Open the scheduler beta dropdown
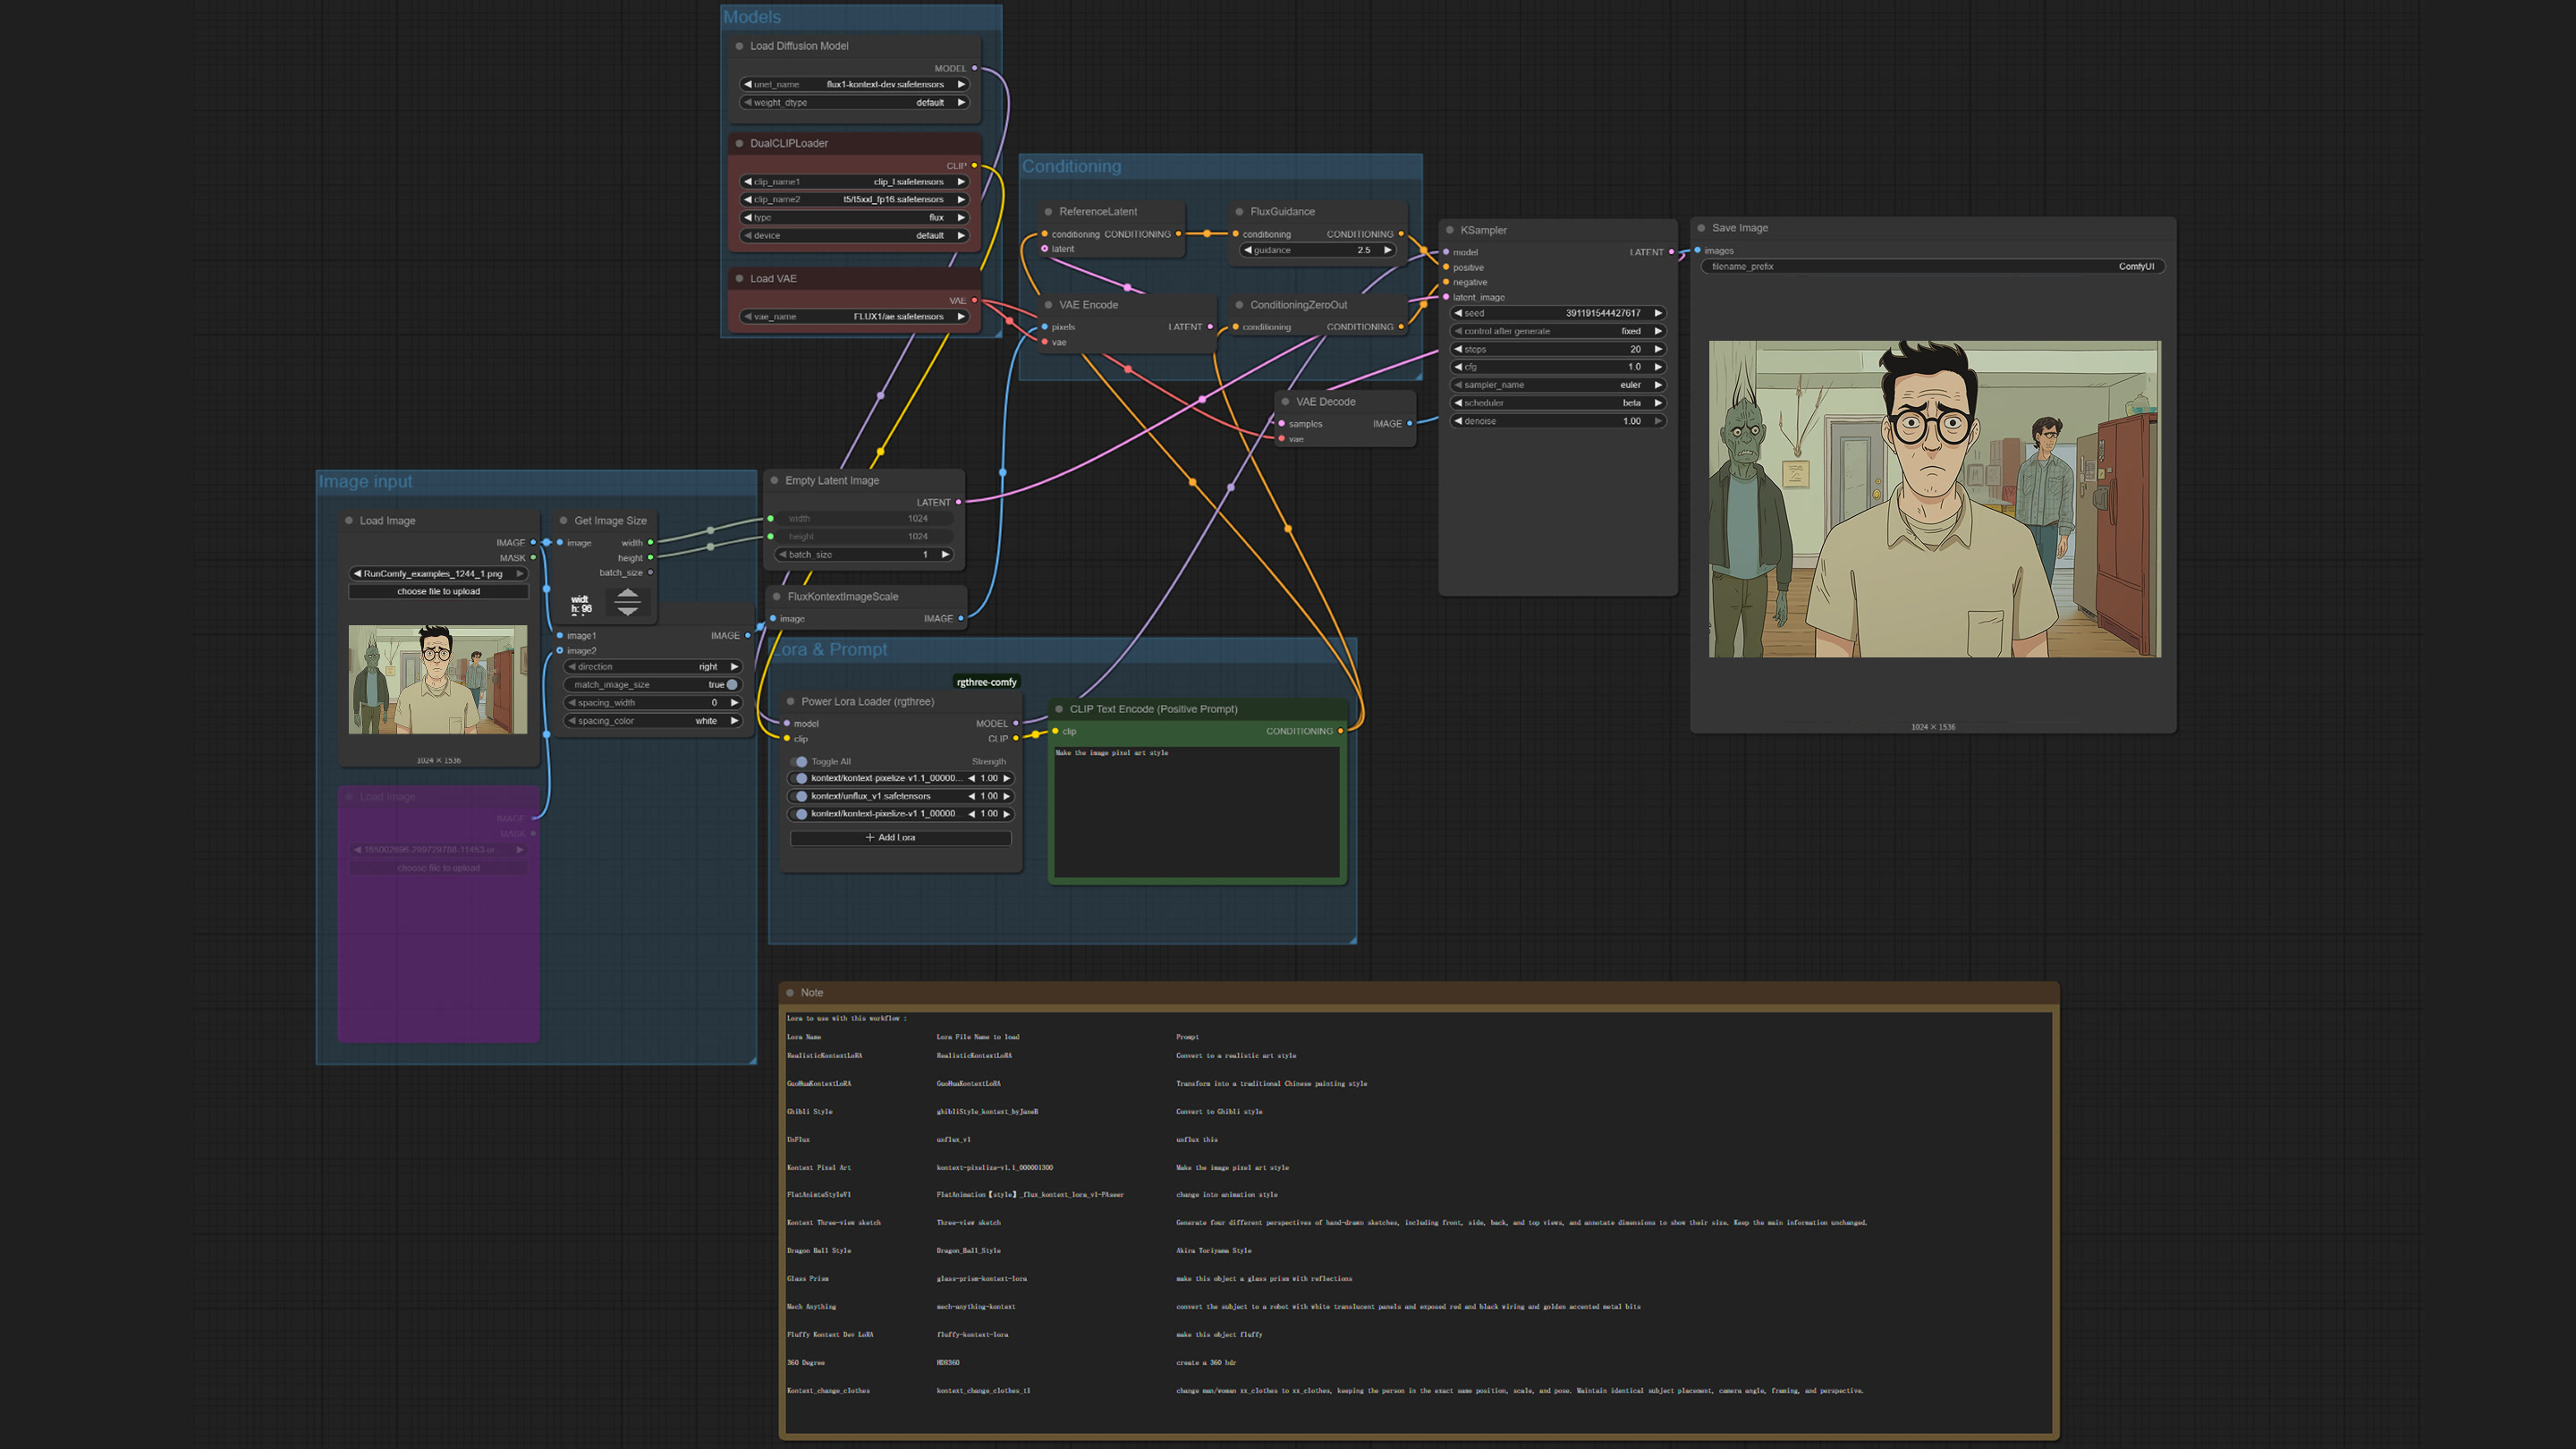2576x1449 pixels. pyautogui.click(x=1558, y=403)
